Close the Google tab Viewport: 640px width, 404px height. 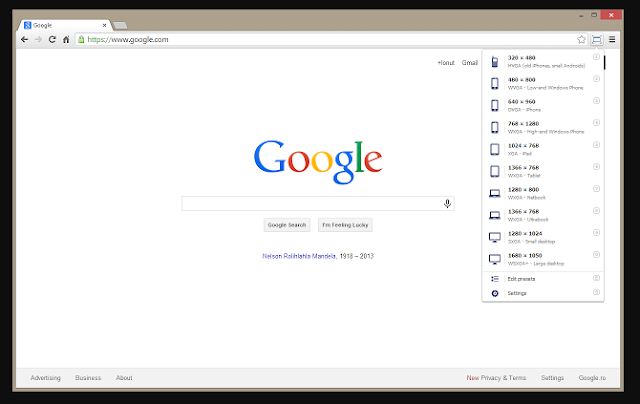tap(104, 25)
